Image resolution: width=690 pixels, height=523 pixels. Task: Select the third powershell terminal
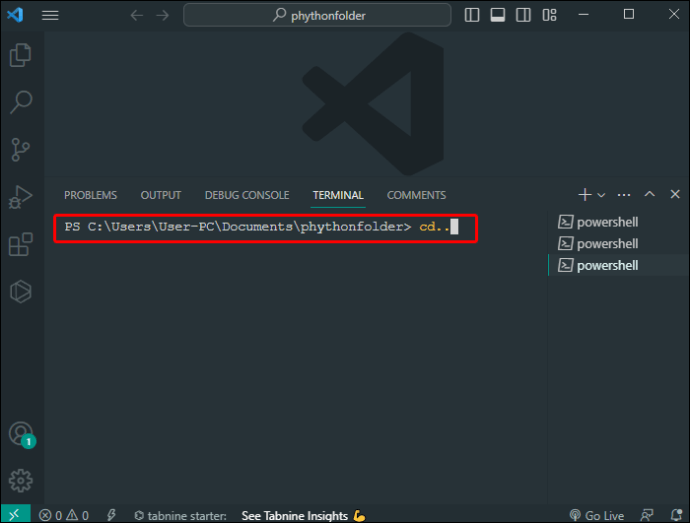618,265
